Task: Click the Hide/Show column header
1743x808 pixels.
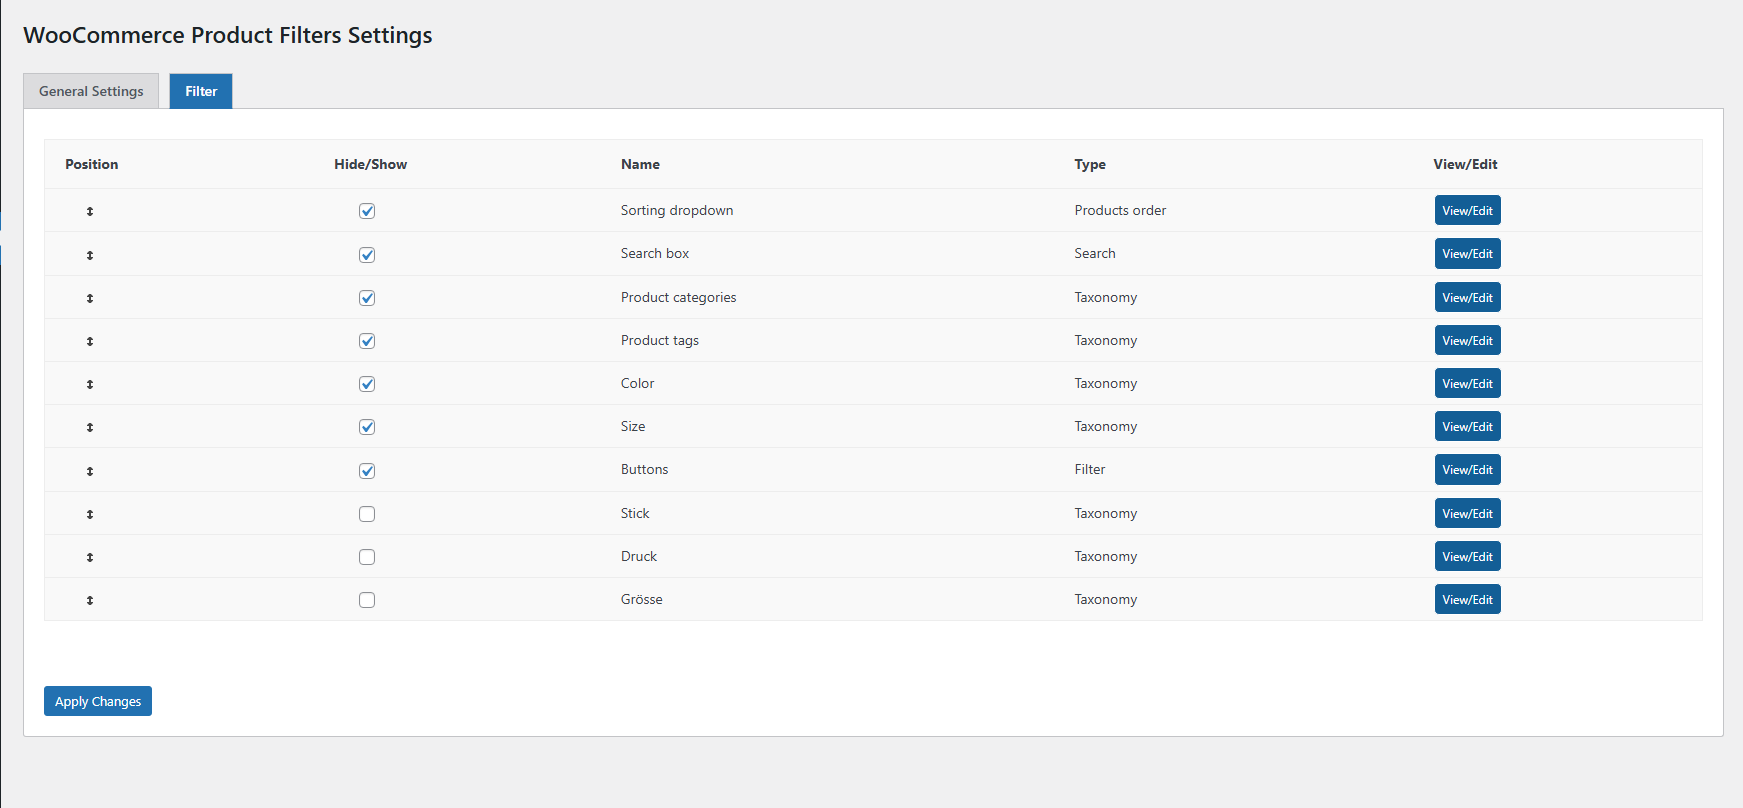Action: [x=370, y=164]
